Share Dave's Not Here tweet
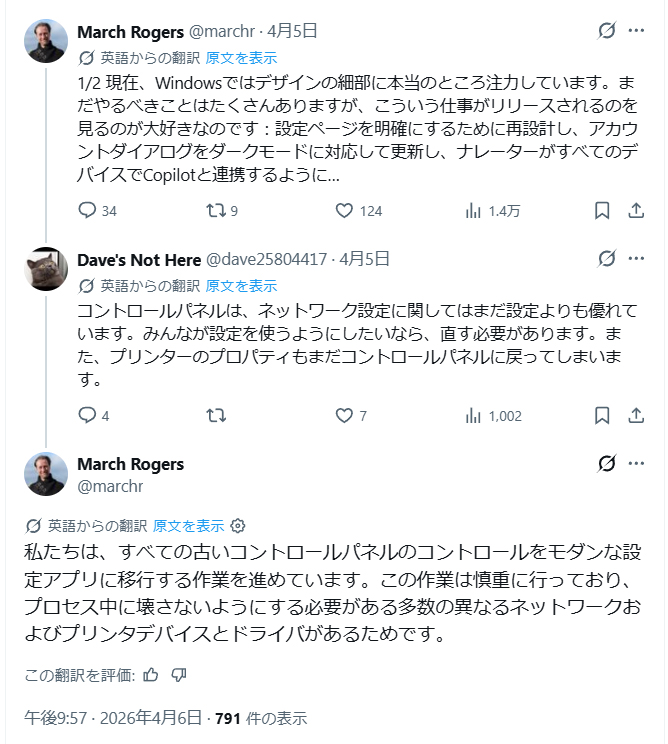Image resolution: width=668 pixels, height=744 pixels. pos(635,415)
